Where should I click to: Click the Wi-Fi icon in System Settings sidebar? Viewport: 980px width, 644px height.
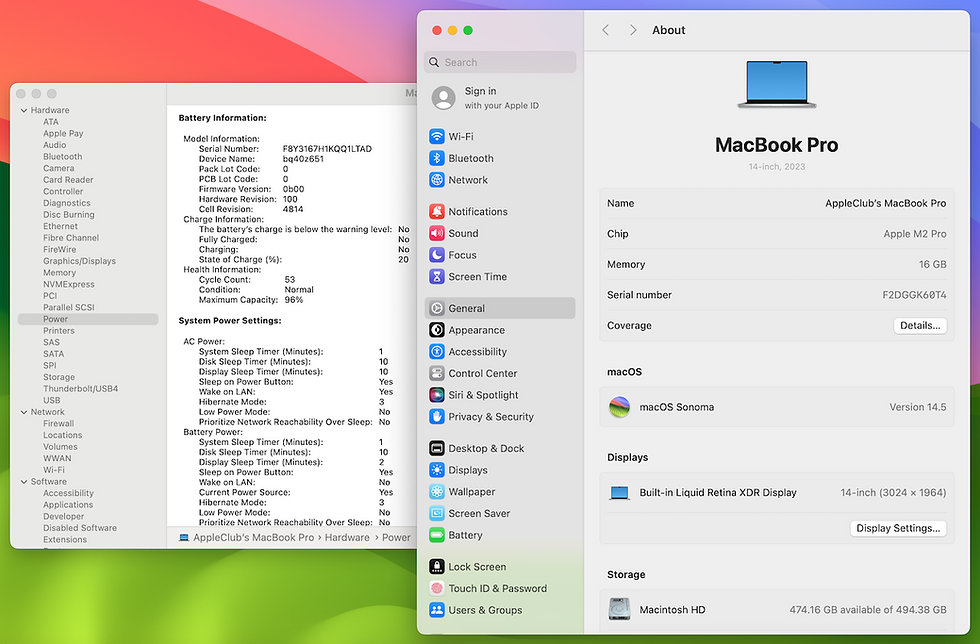point(437,136)
